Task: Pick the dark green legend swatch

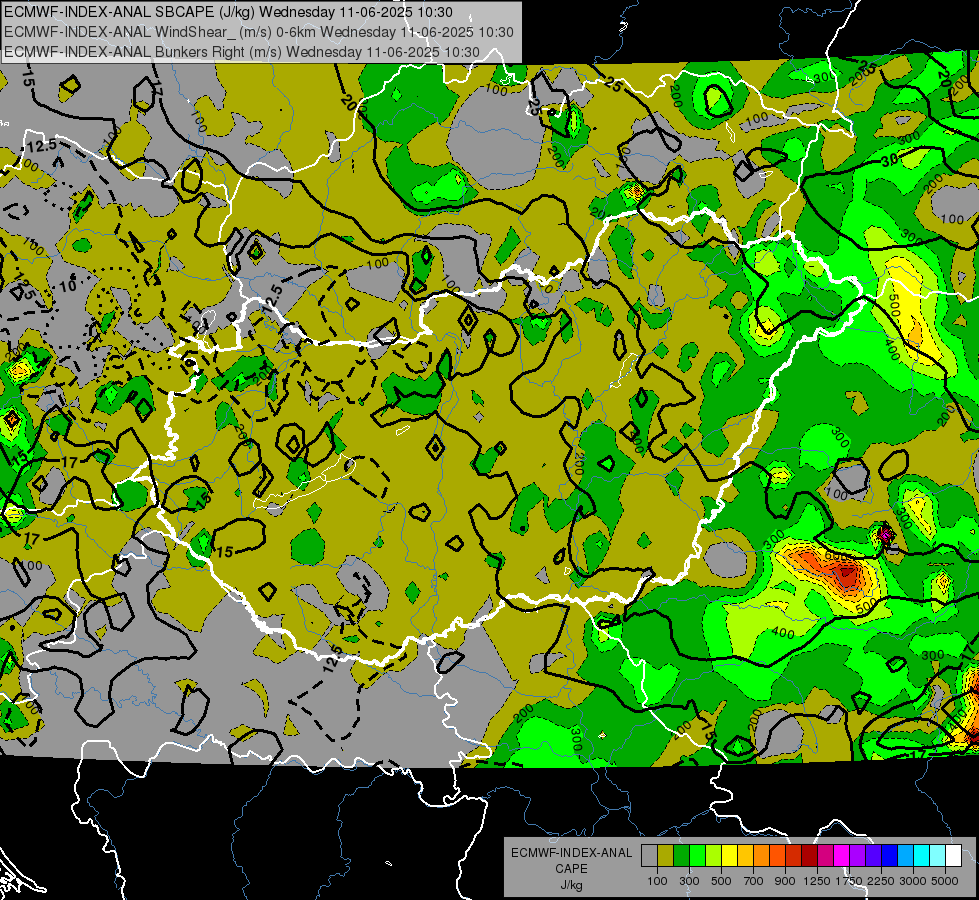Action: pos(681,855)
